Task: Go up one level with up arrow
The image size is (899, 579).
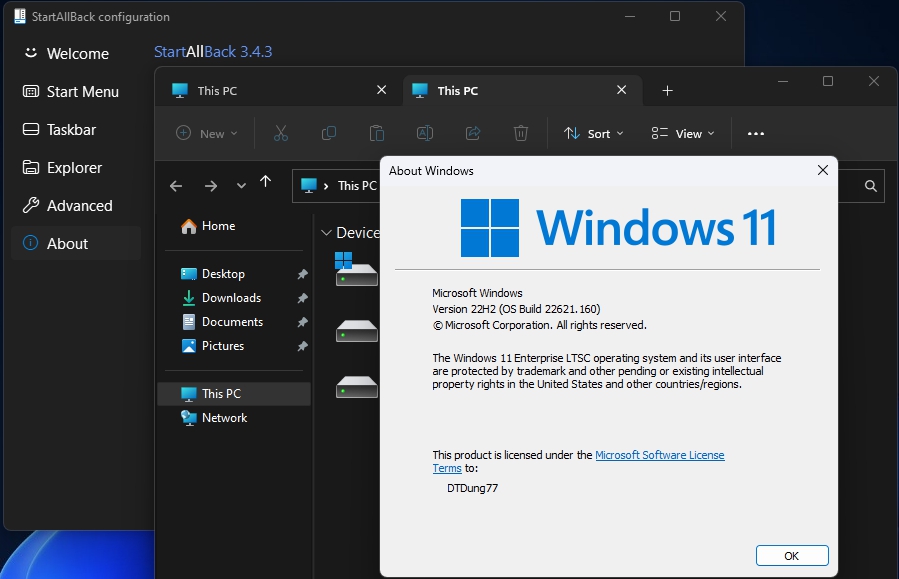Action: (x=265, y=182)
